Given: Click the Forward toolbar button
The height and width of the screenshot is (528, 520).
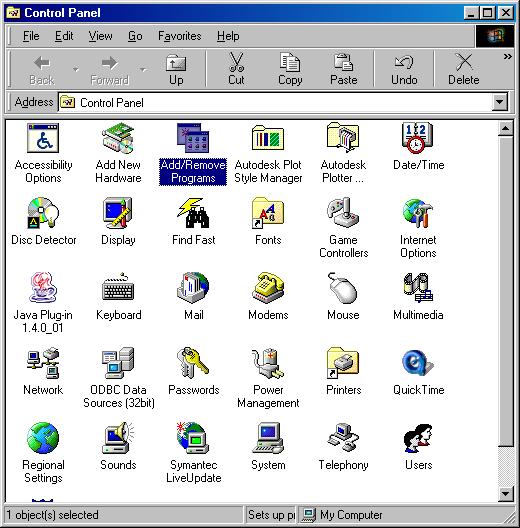Looking at the screenshot, I should 110,70.
